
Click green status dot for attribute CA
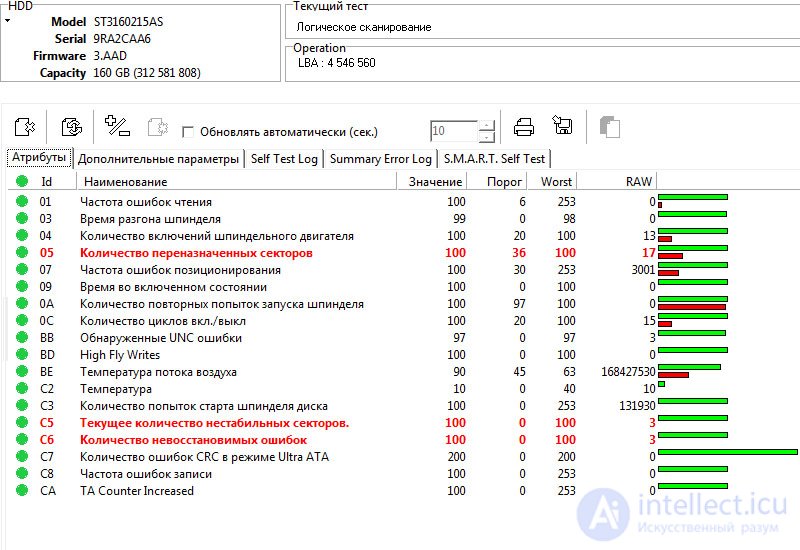pyautogui.click(x=21, y=490)
